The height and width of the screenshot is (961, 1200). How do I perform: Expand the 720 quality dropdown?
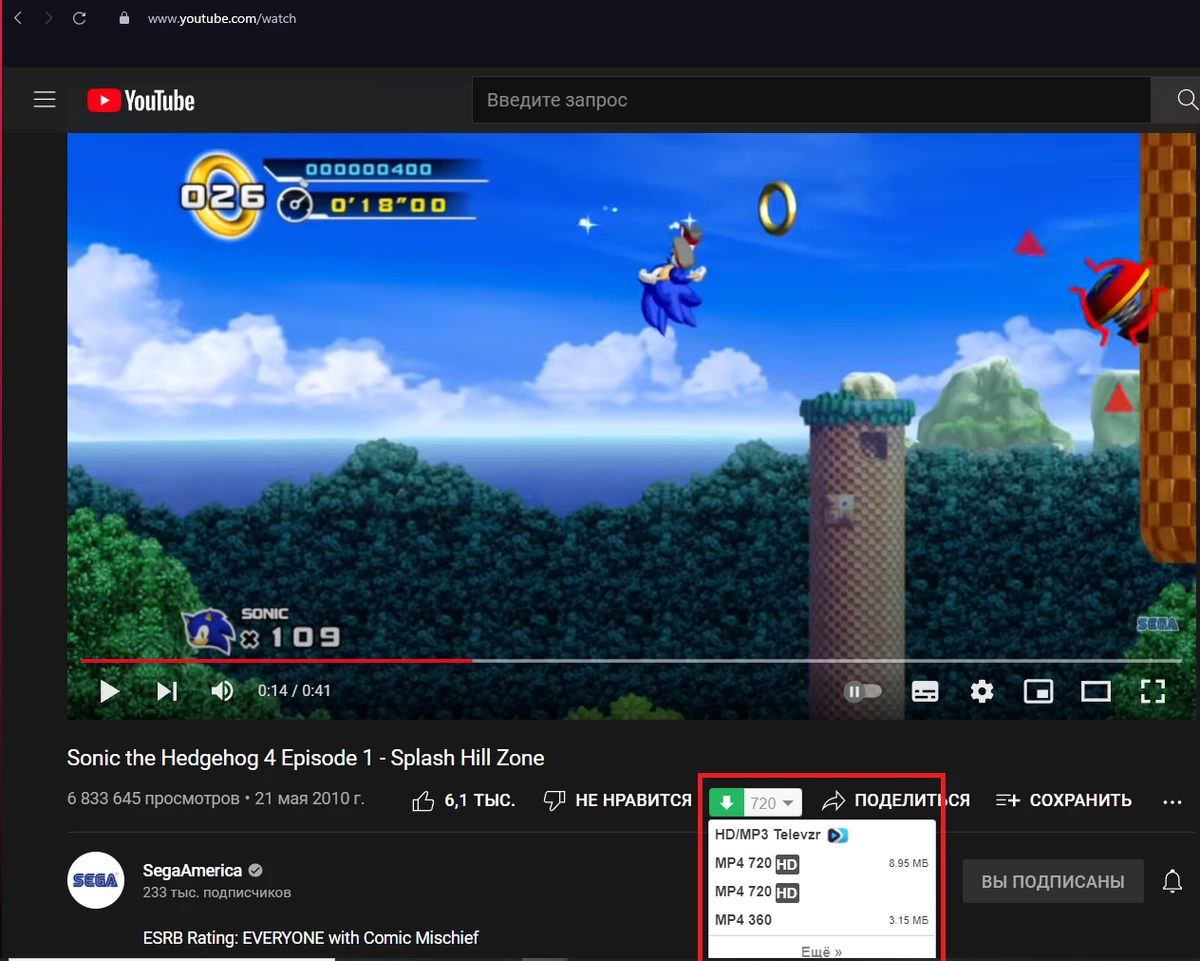tap(773, 802)
